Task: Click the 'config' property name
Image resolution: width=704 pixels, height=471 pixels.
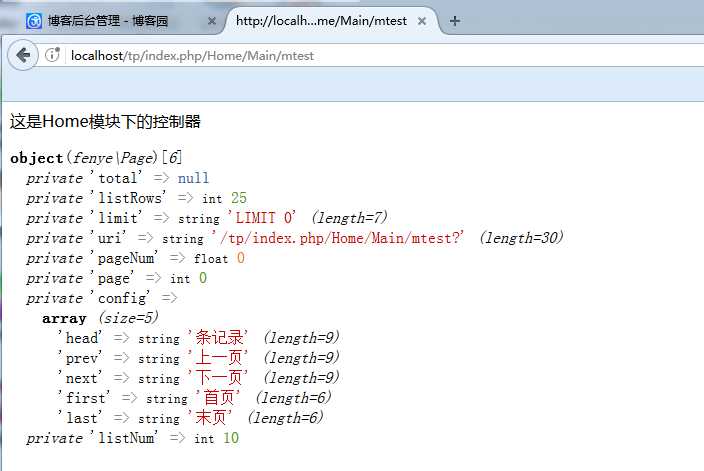Action: tap(121, 298)
